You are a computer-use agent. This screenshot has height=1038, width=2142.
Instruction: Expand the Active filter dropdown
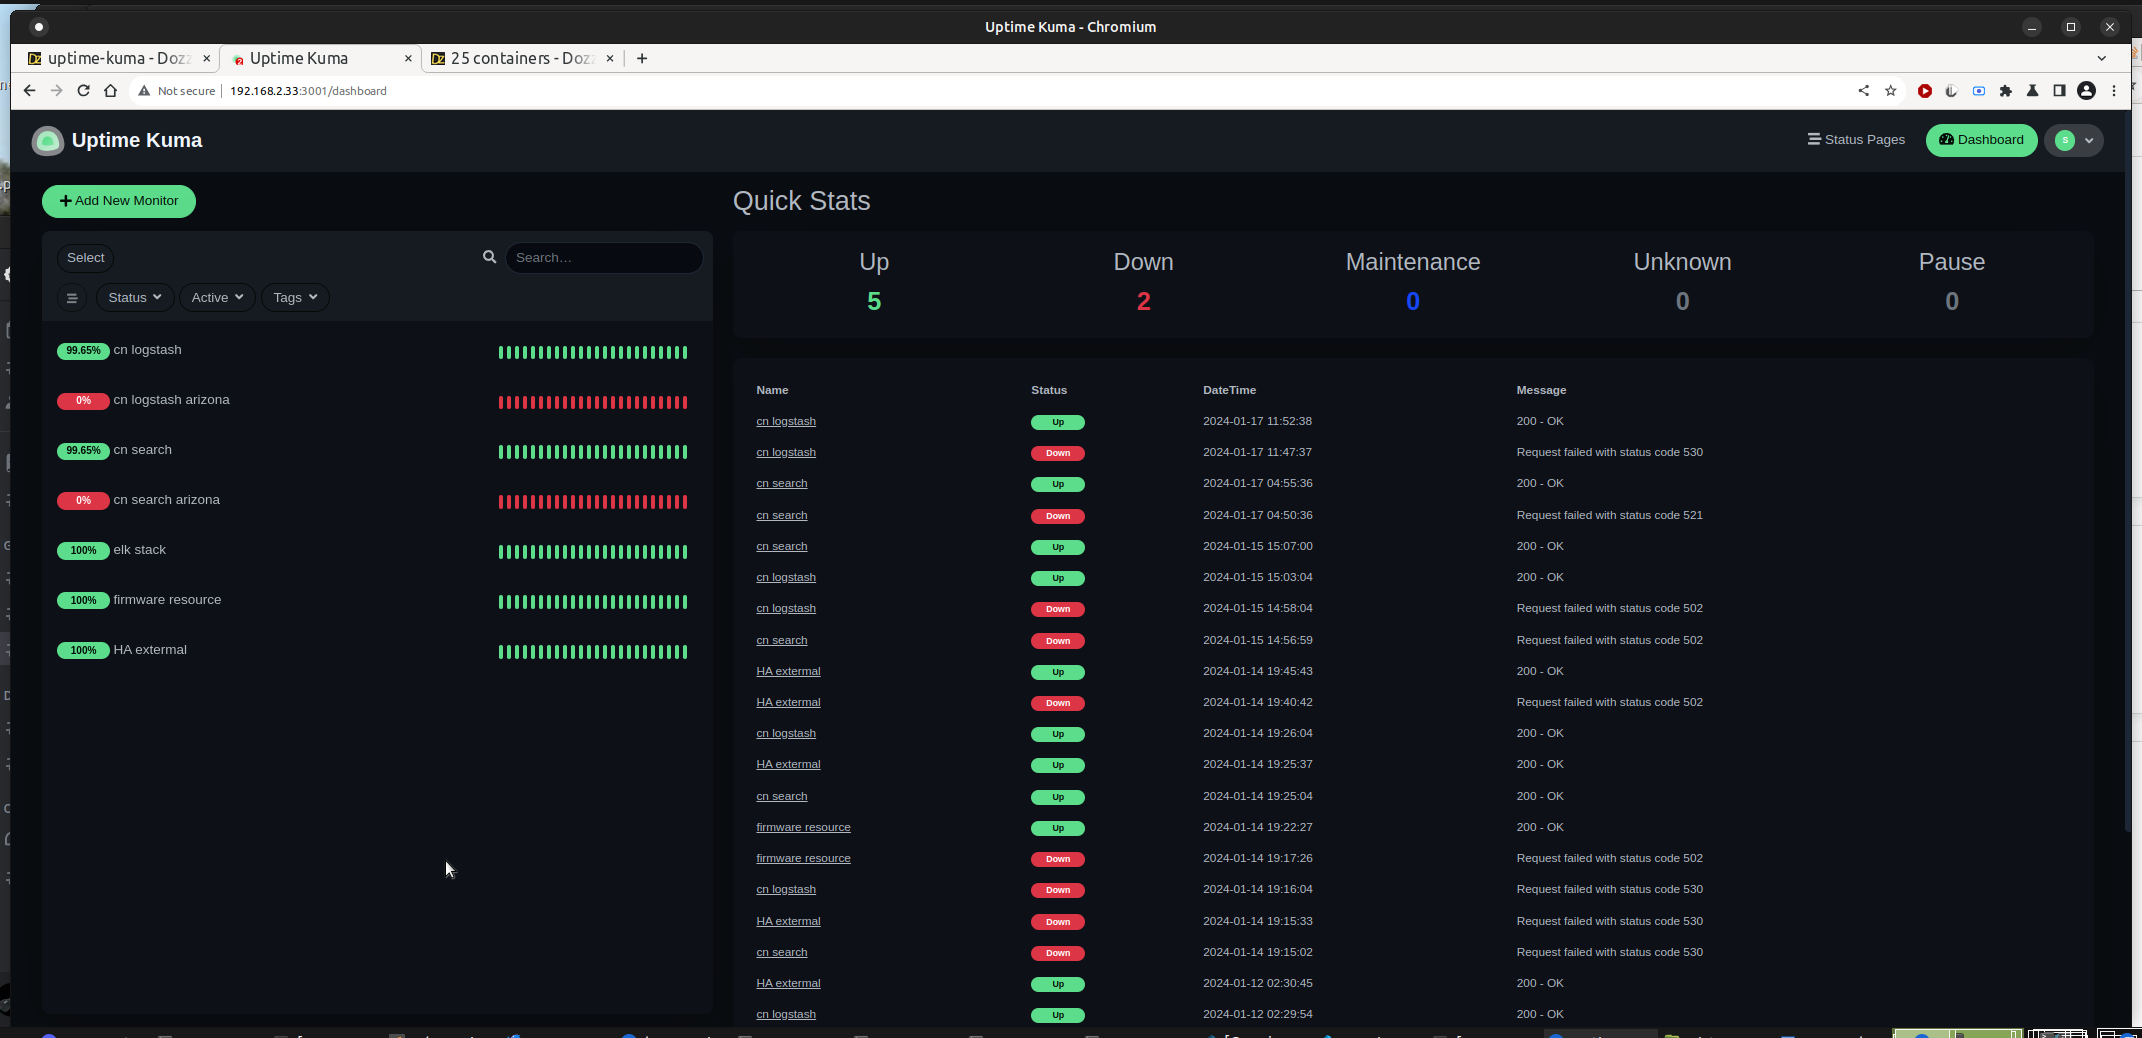pyautogui.click(x=217, y=298)
